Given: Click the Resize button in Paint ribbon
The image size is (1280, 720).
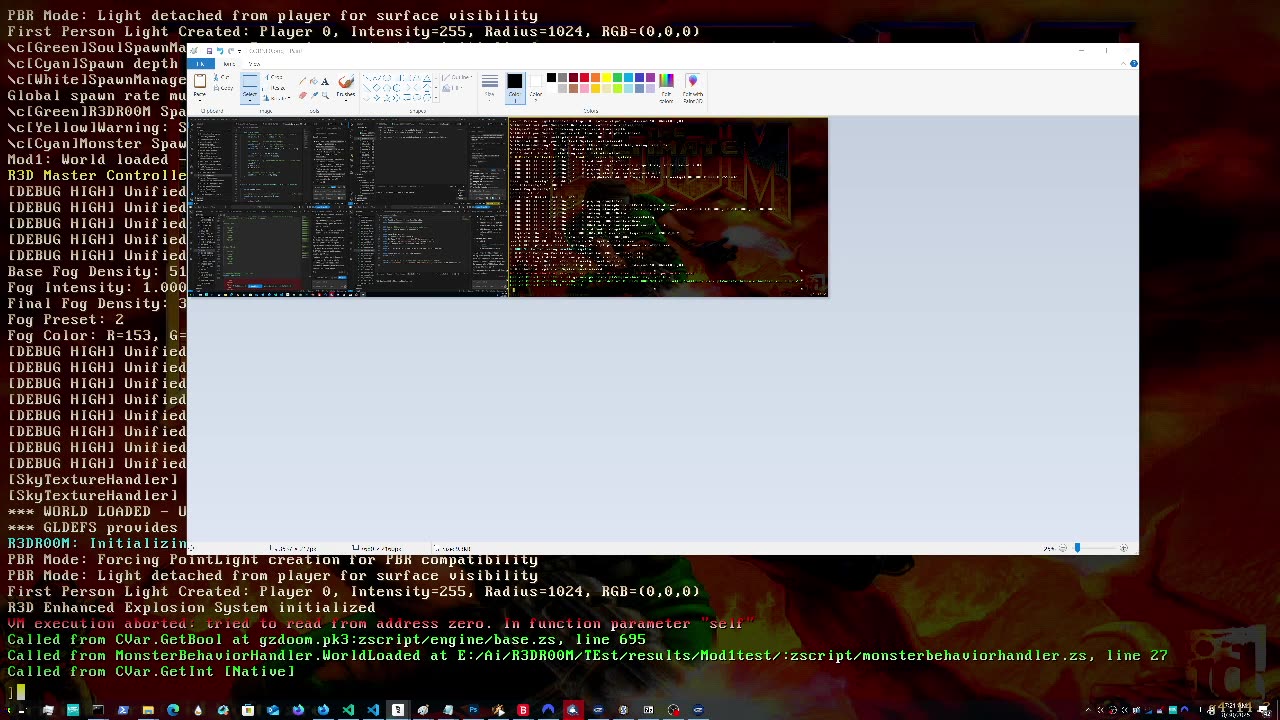Looking at the screenshot, I should pyautogui.click(x=273, y=88).
